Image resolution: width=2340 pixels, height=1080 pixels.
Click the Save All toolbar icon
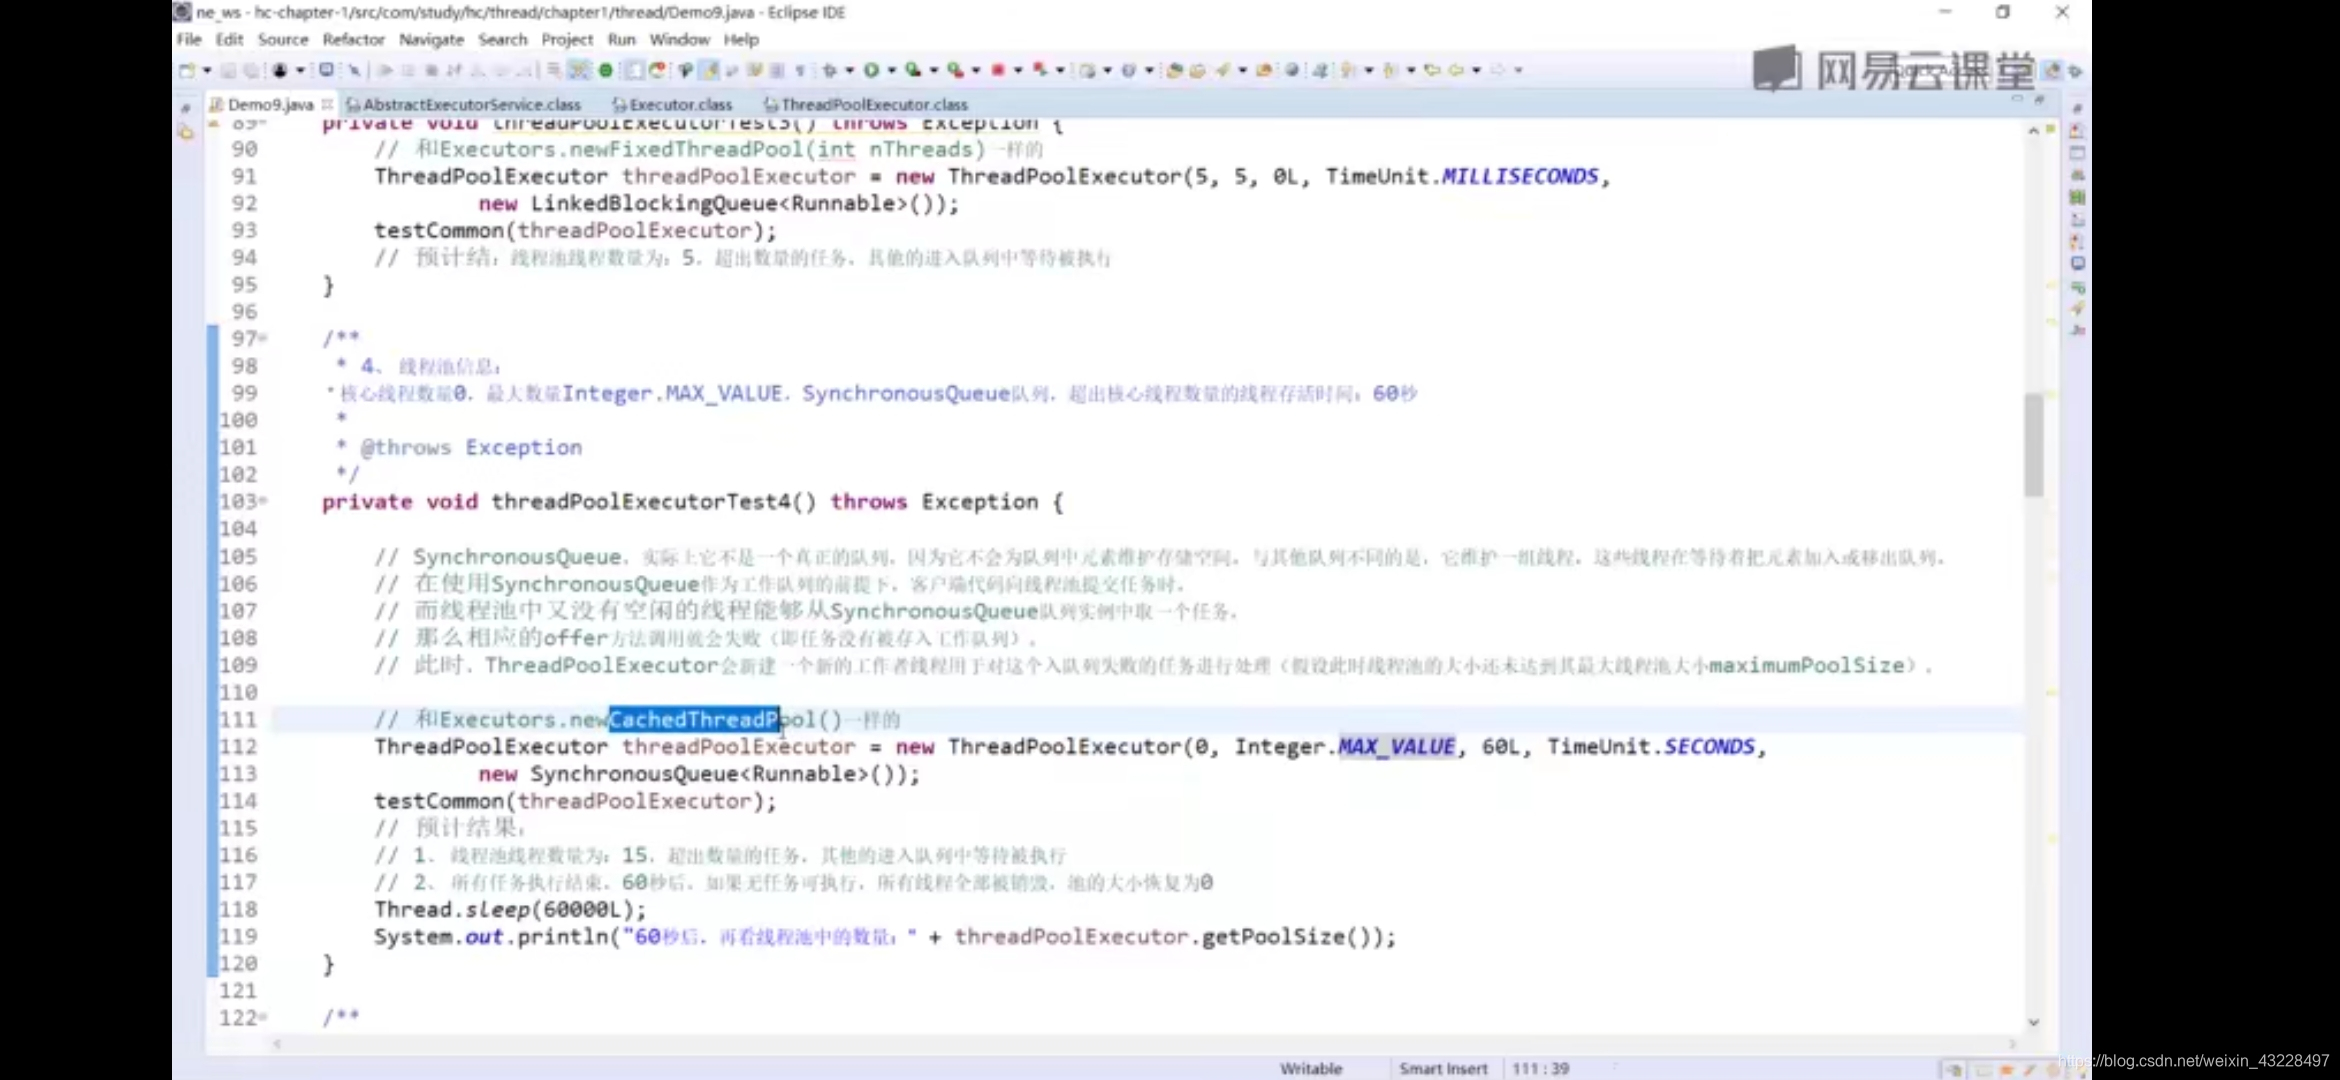click(x=251, y=70)
